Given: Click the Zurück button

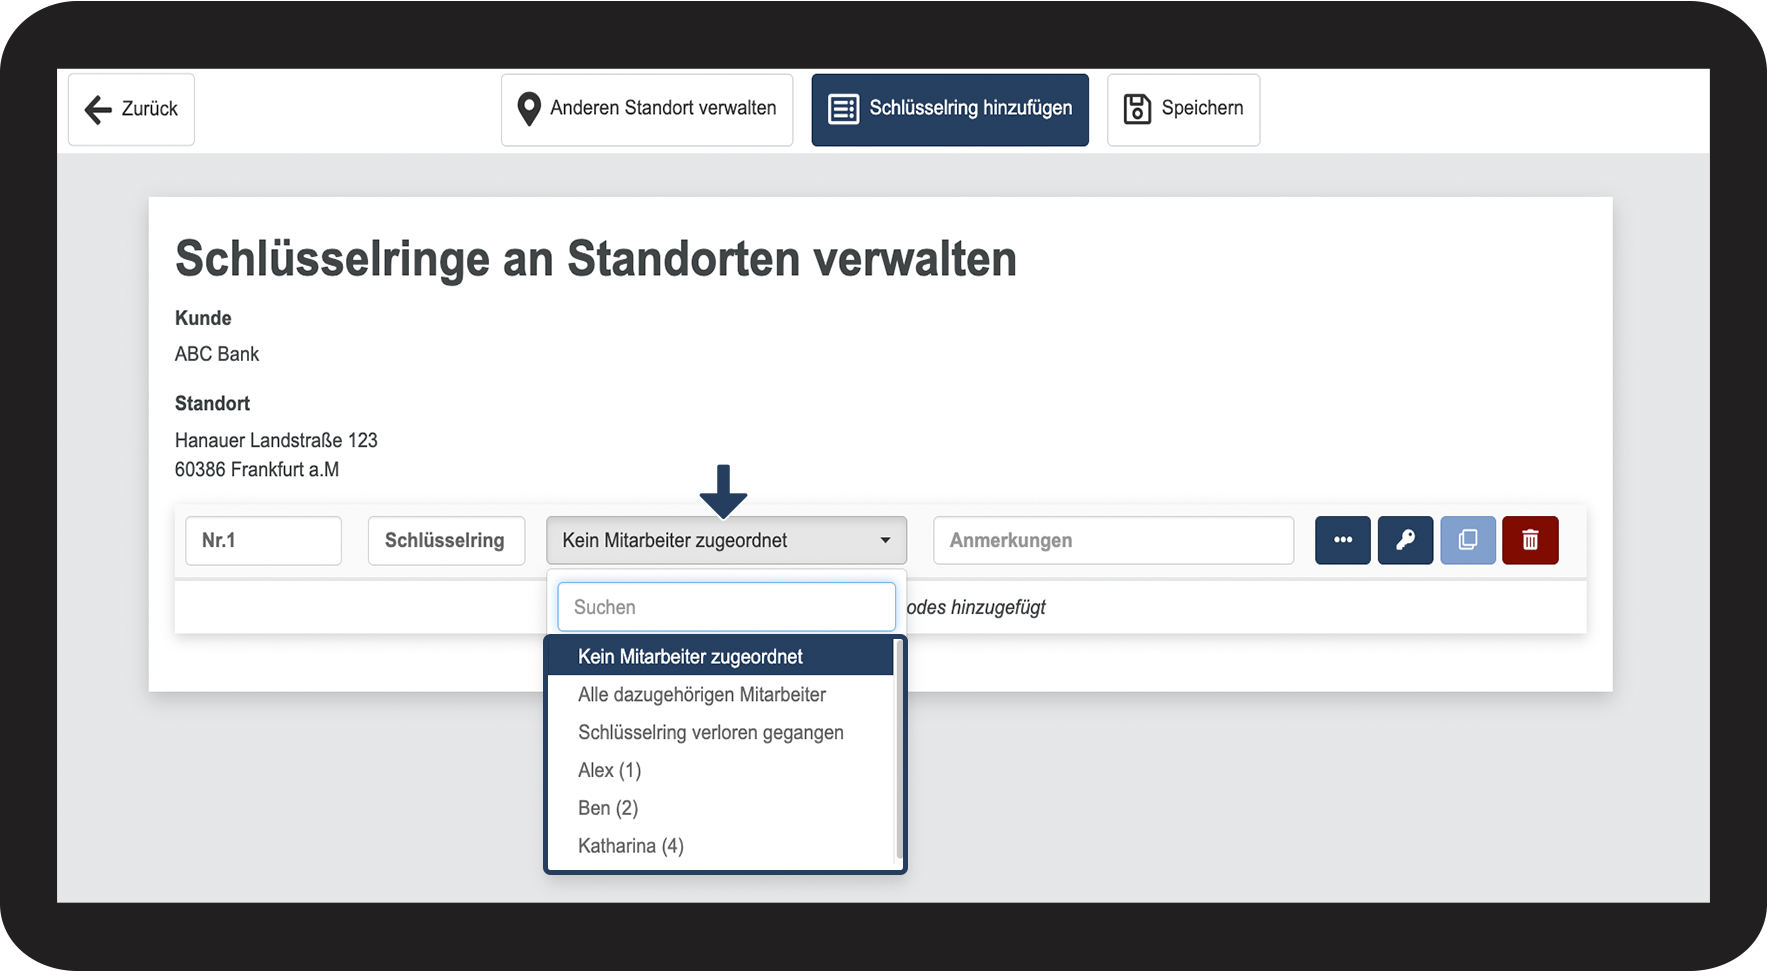Looking at the screenshot, I should click(130, 109).
